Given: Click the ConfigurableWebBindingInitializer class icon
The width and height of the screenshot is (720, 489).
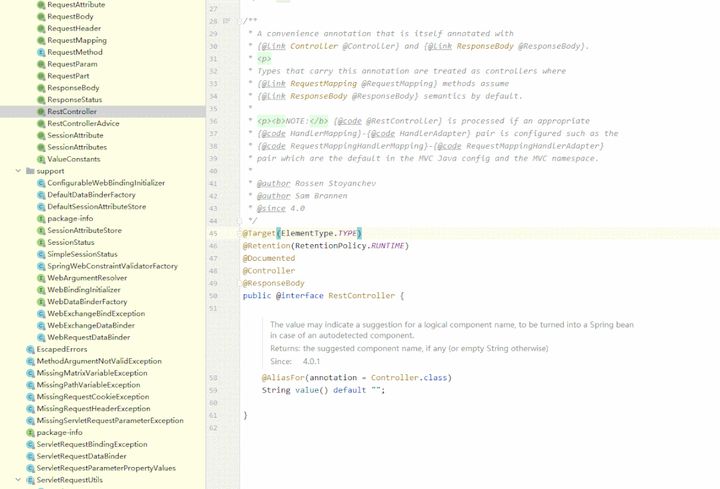Looking at the screenshot, I should pos(41,183).
